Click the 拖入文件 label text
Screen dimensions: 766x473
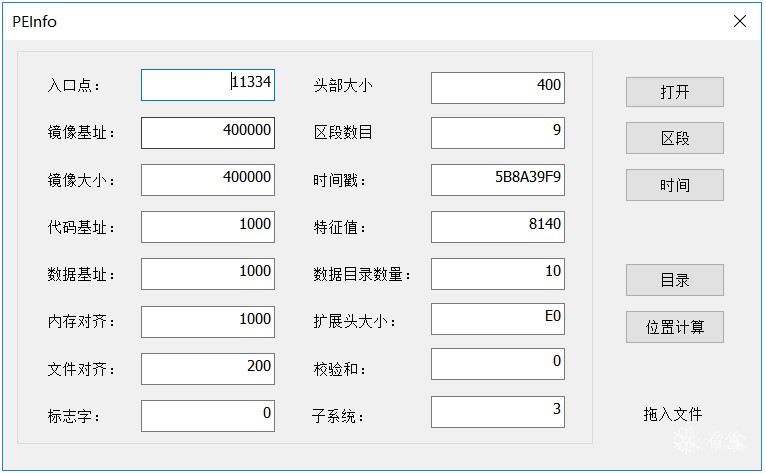673,414
